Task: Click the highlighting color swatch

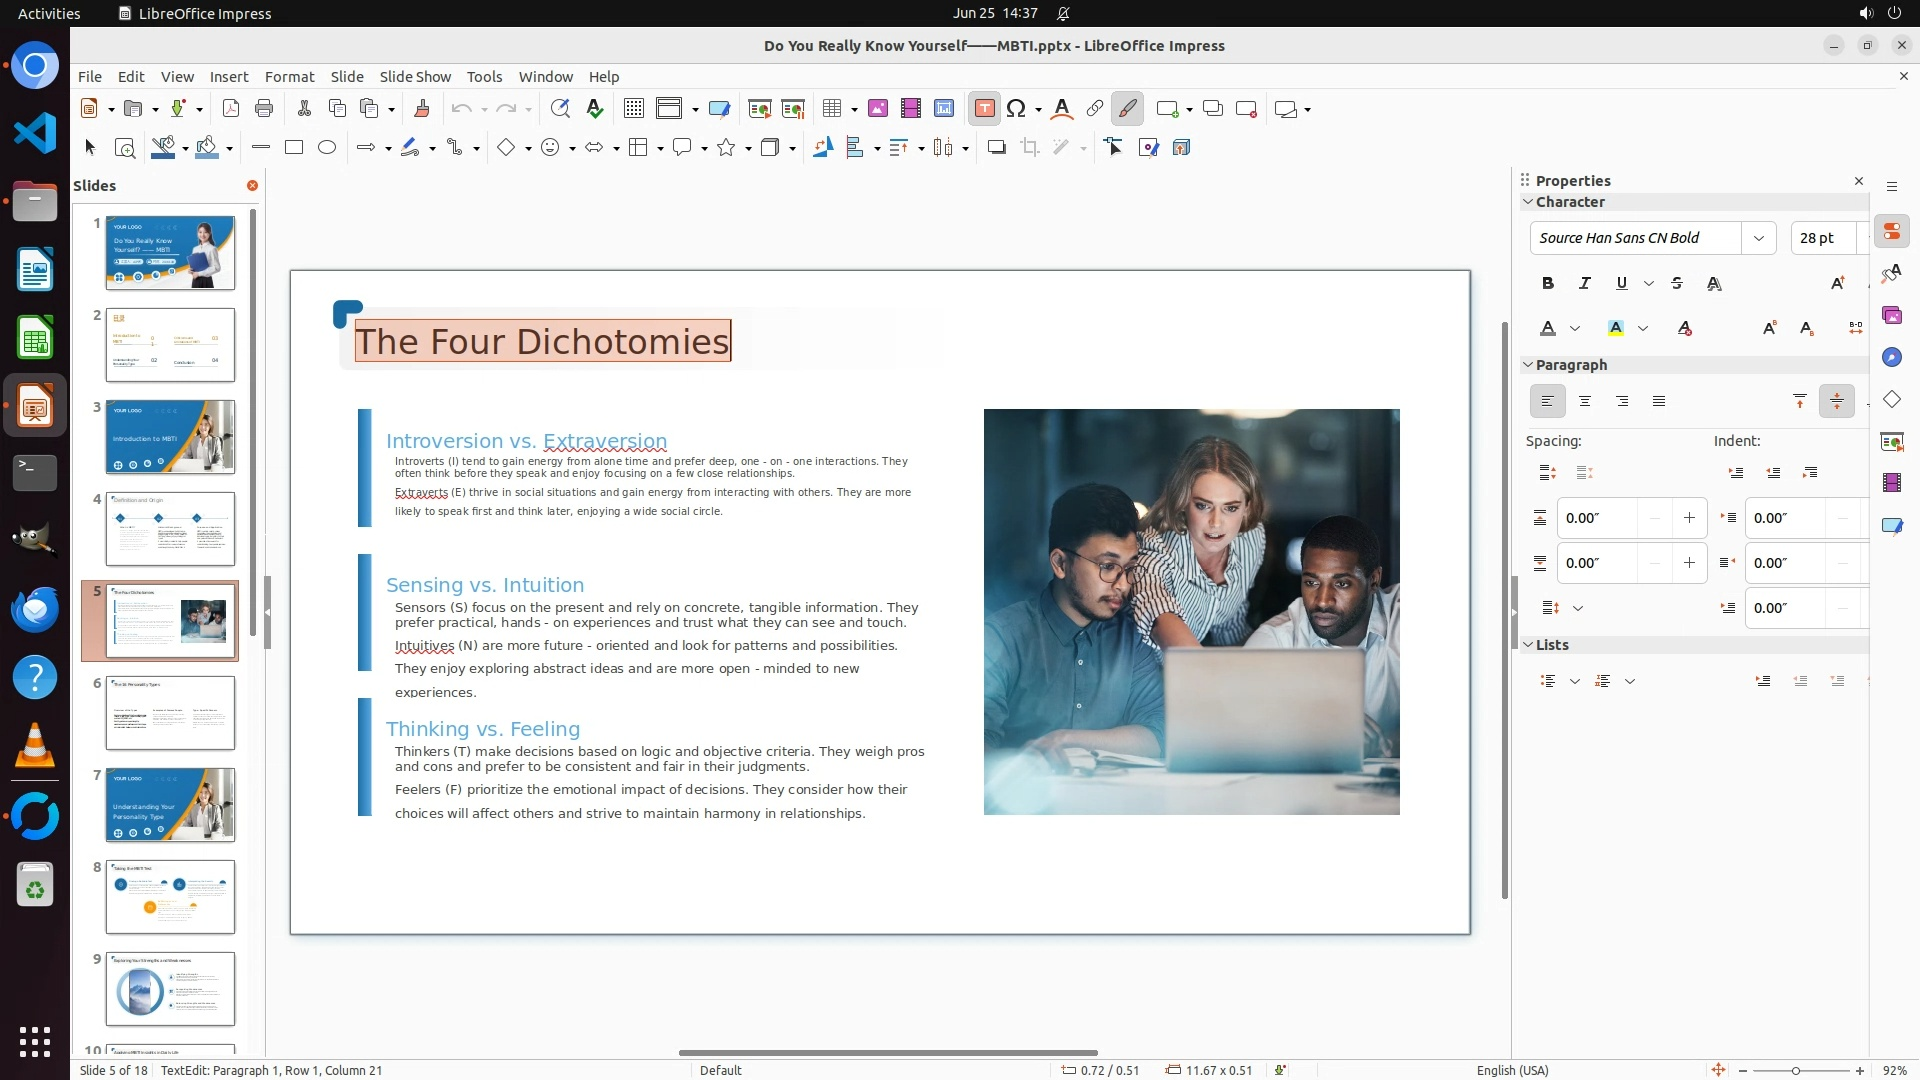Action: 1615,328
